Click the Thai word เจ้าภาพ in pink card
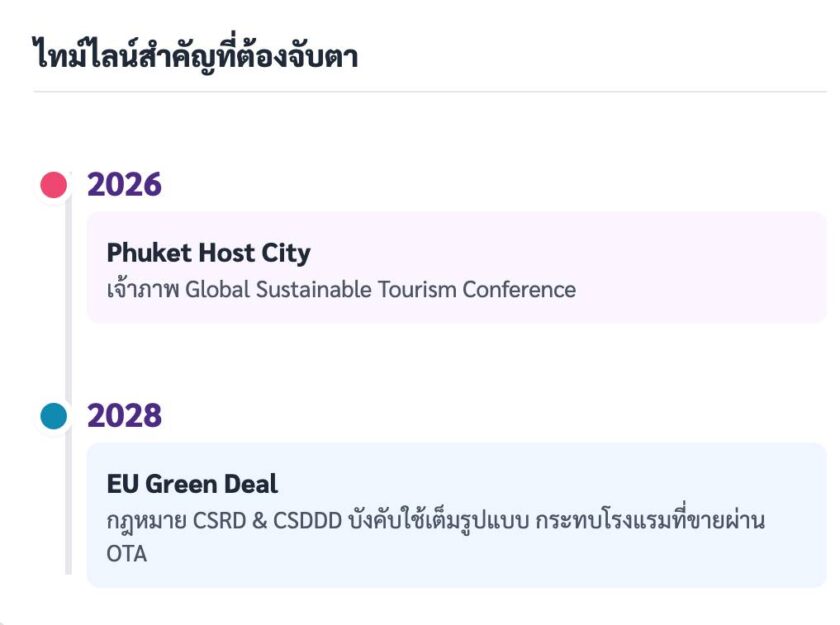Viewport: 840px width, 625px height. point(143,290)
